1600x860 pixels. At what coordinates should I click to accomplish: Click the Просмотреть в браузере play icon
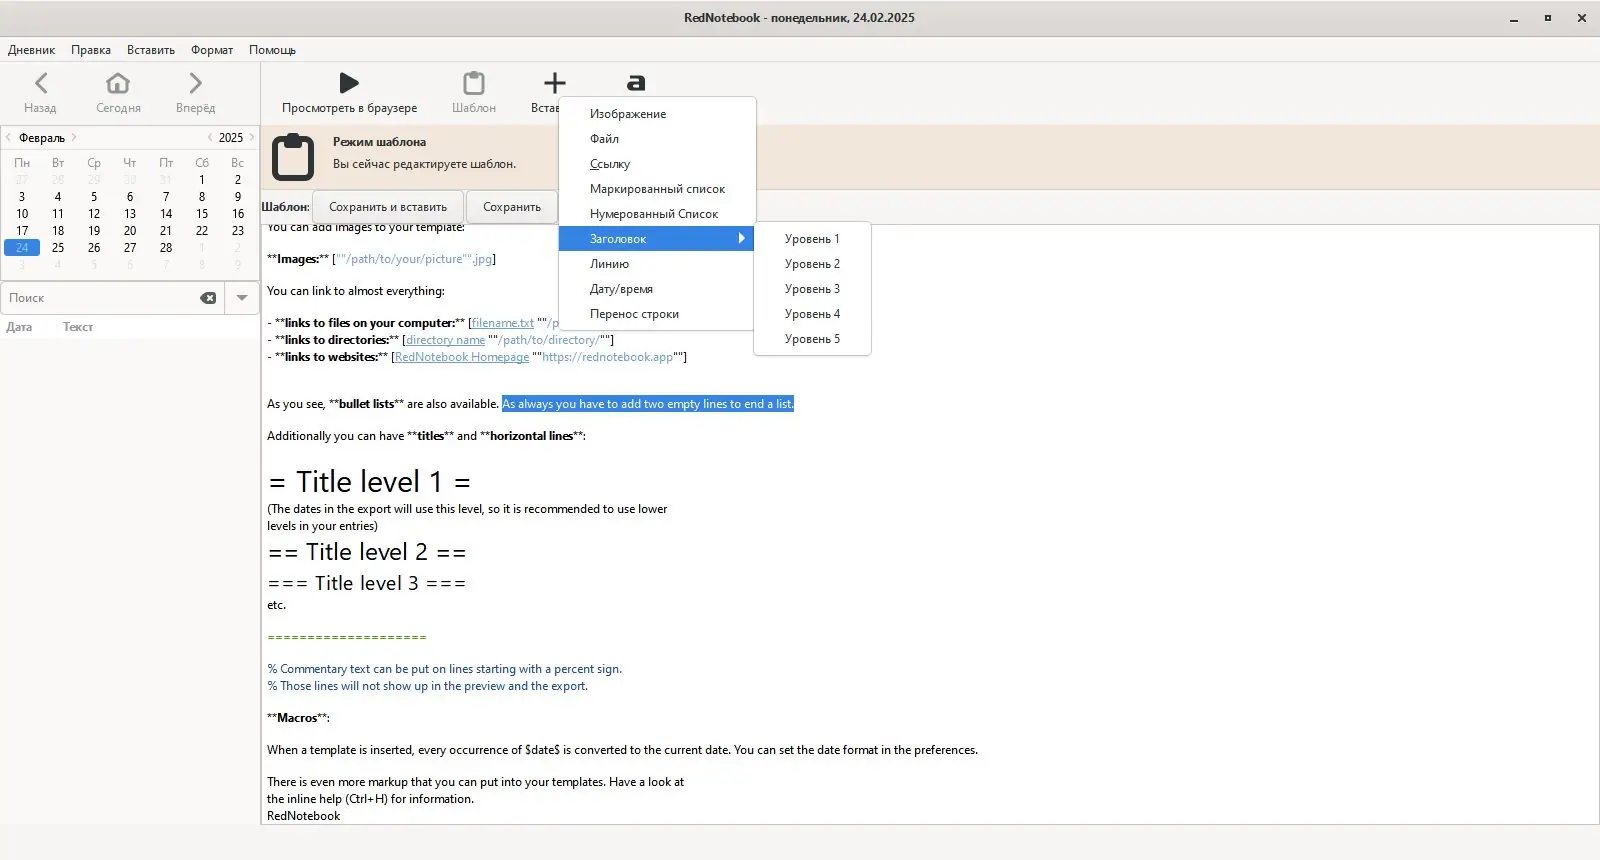(349, 83)
